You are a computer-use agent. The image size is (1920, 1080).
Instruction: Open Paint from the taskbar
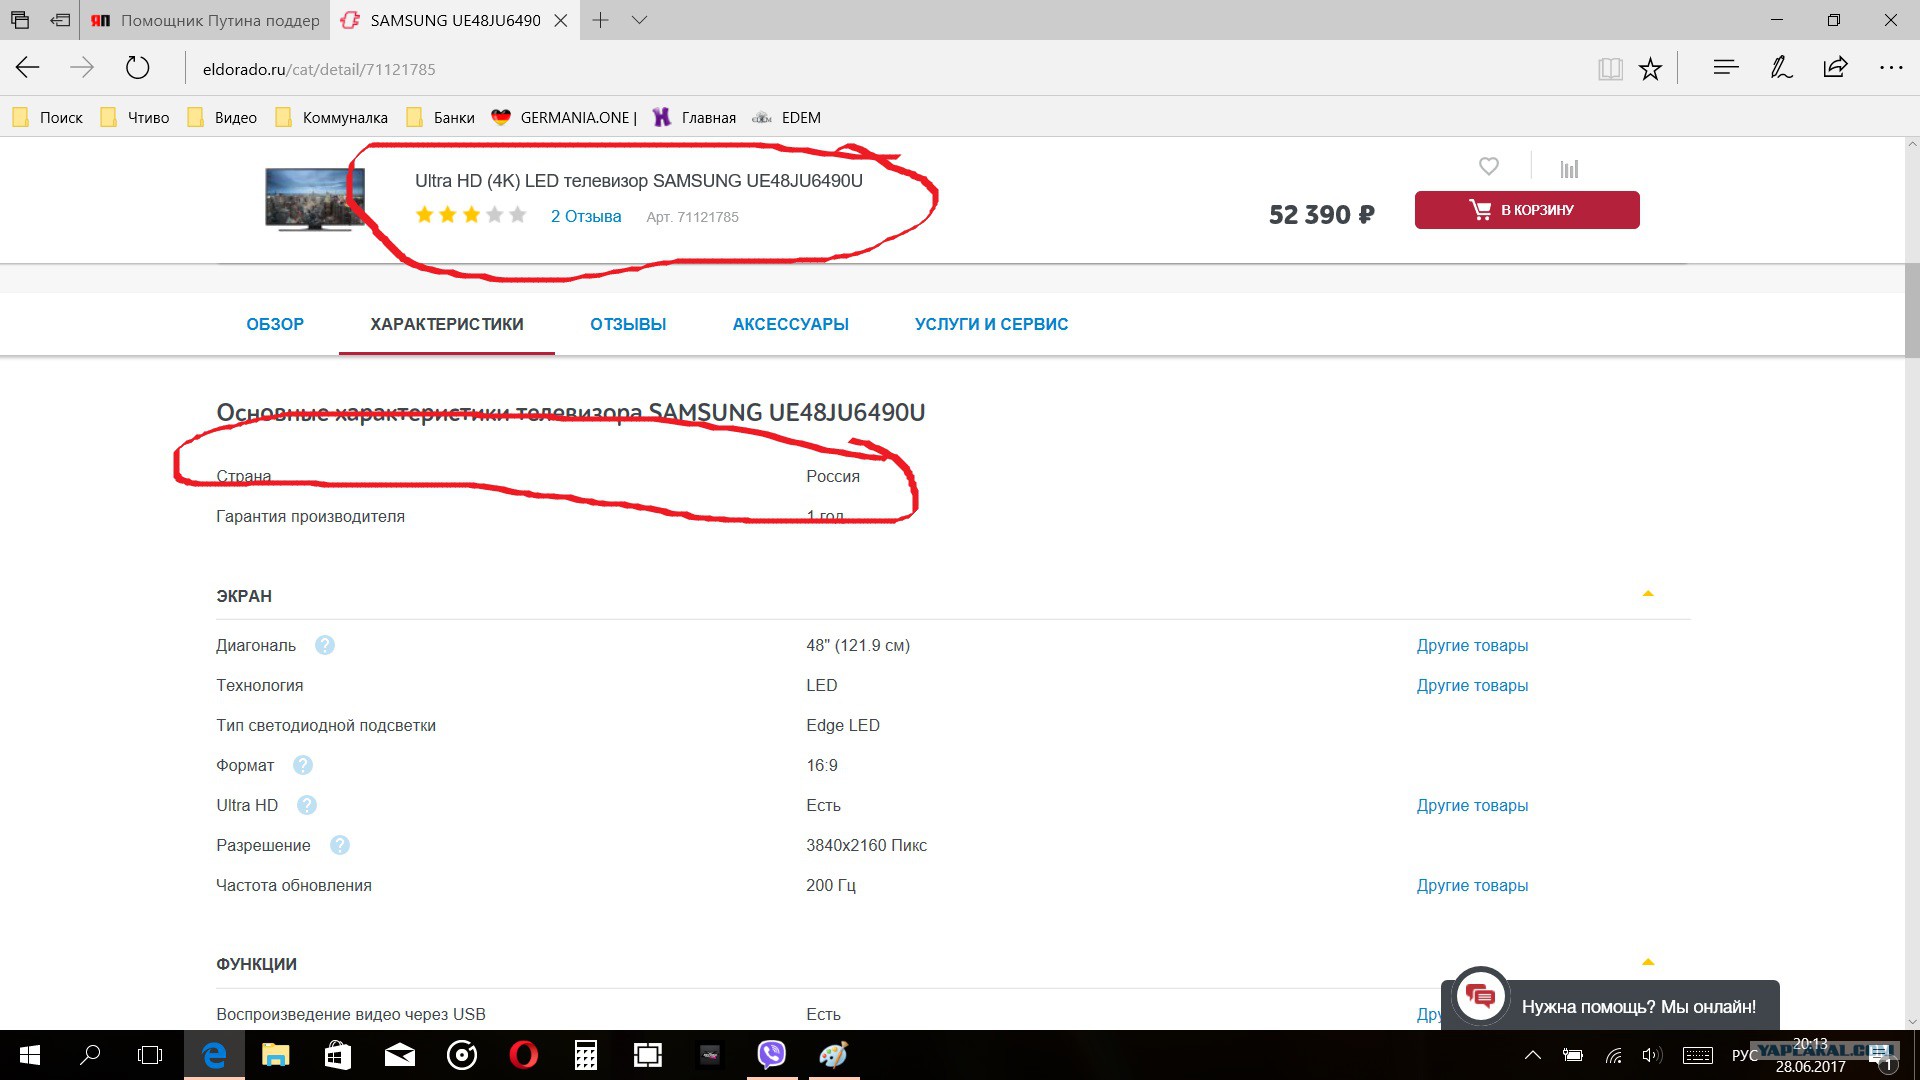[833, 1055]
